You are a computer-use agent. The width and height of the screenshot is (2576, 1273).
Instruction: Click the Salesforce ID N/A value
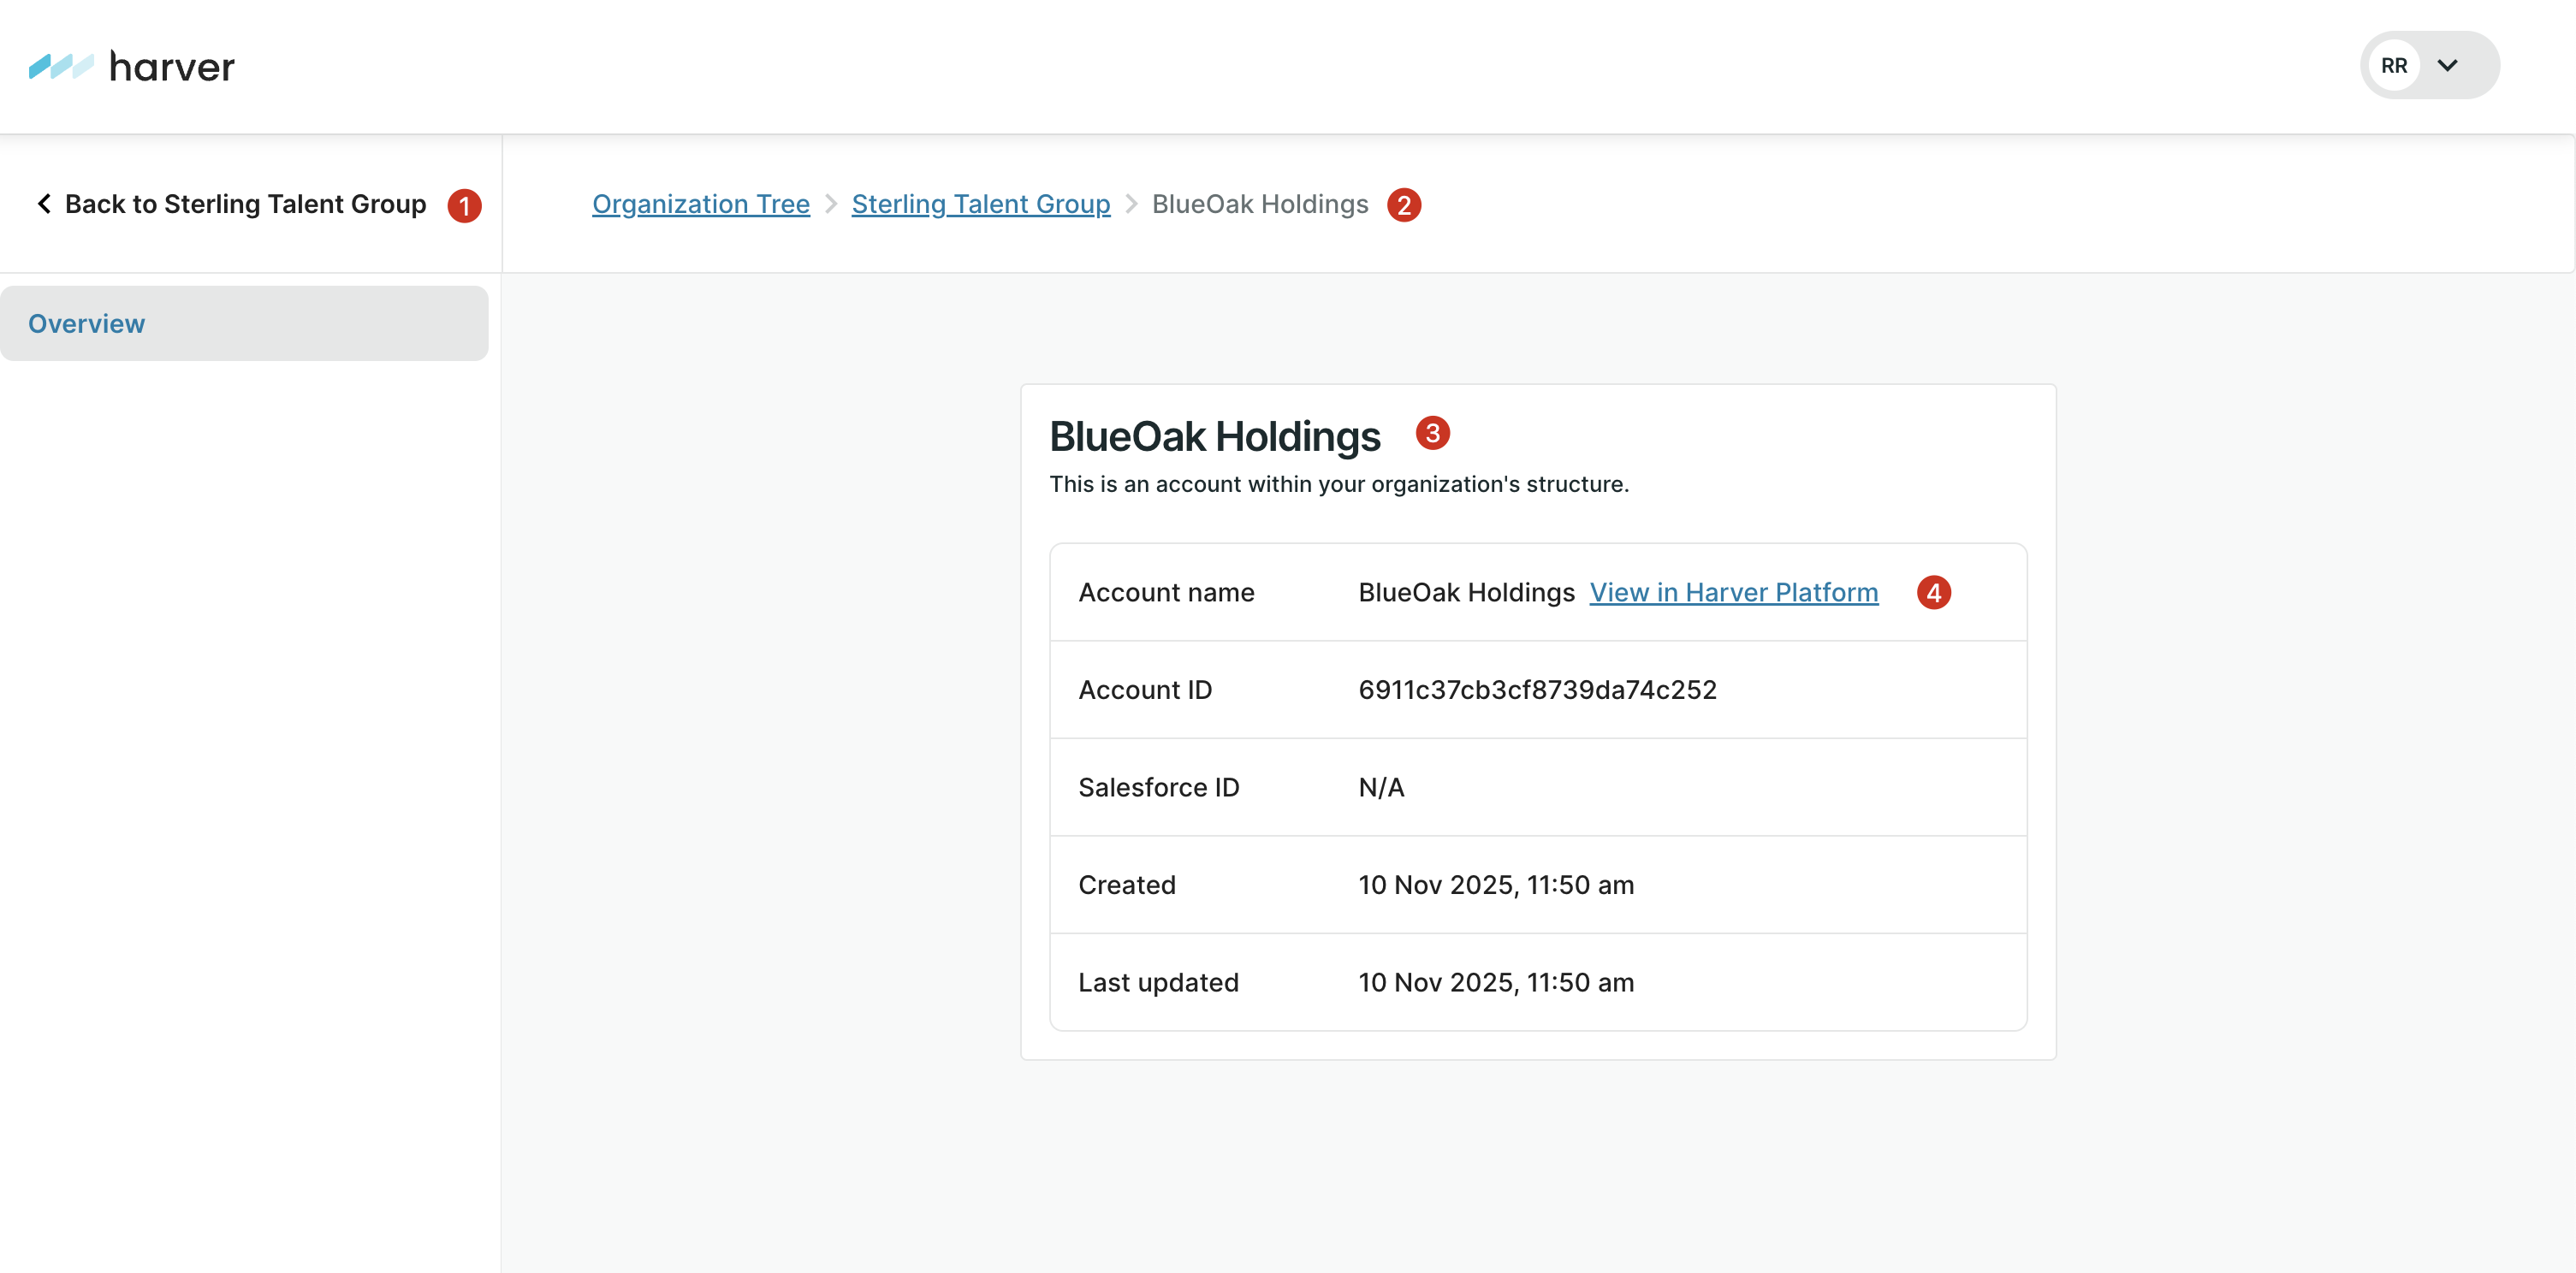click(1381, 788)
